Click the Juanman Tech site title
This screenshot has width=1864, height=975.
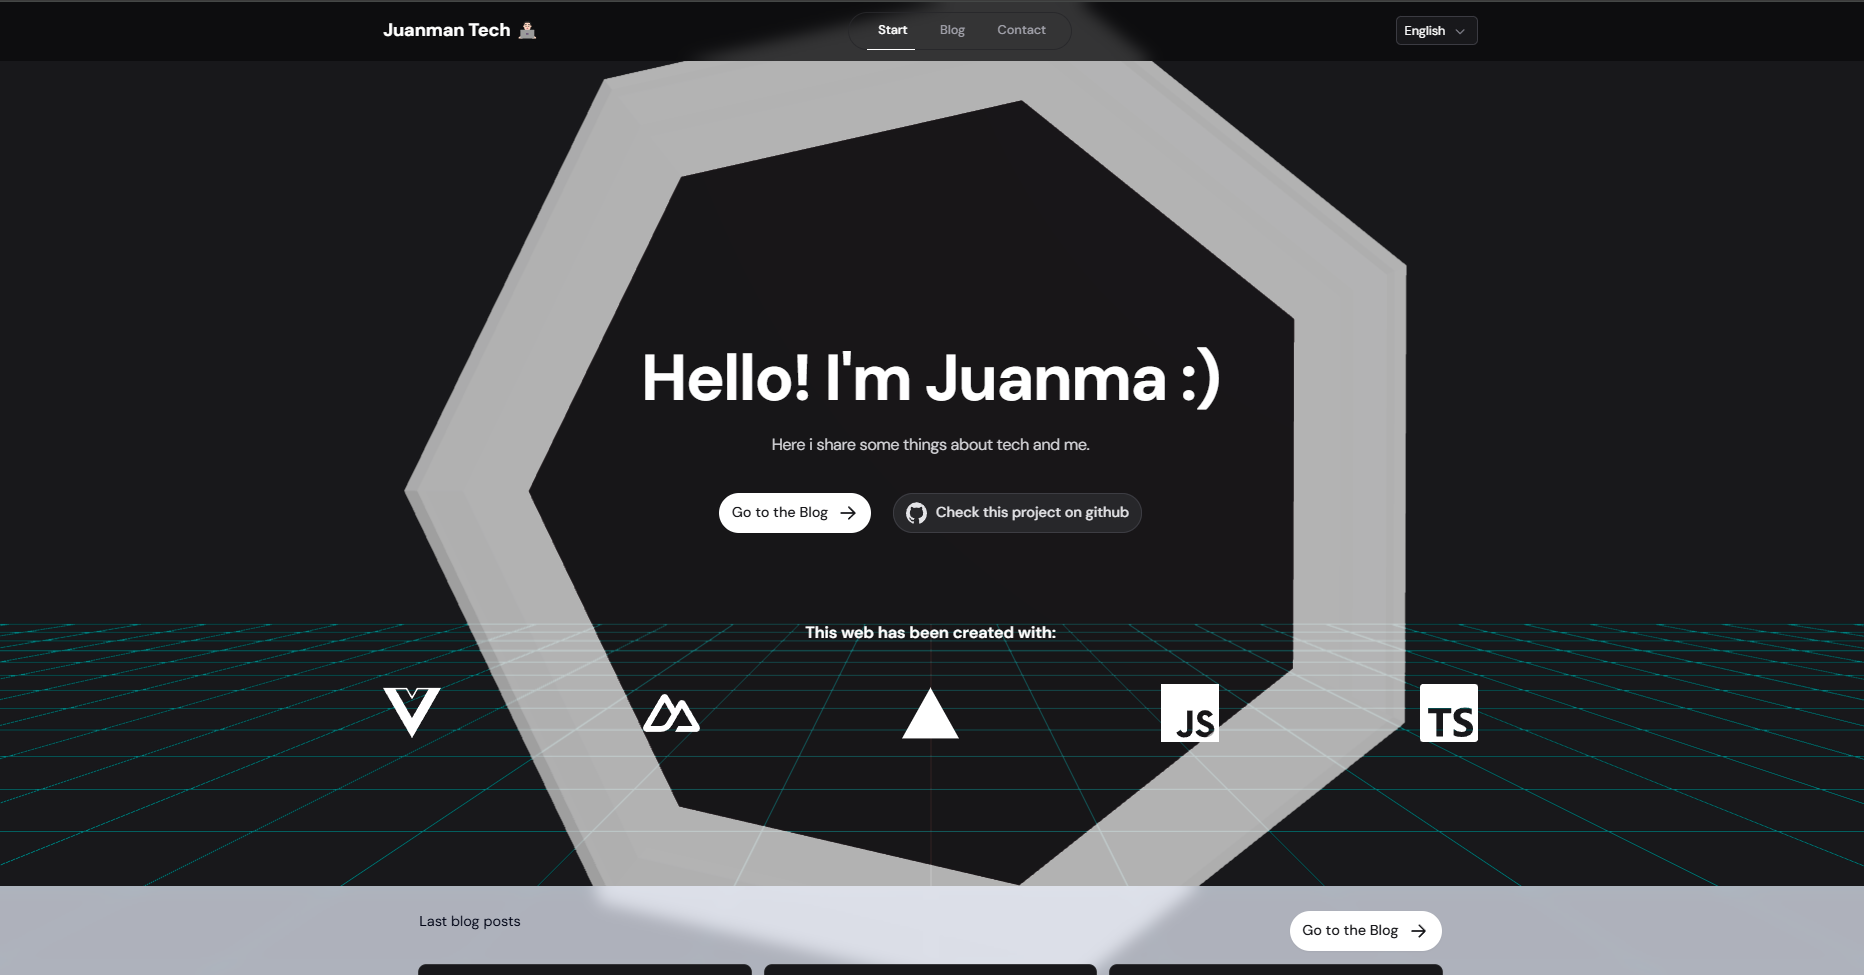(x=446, y=30)
